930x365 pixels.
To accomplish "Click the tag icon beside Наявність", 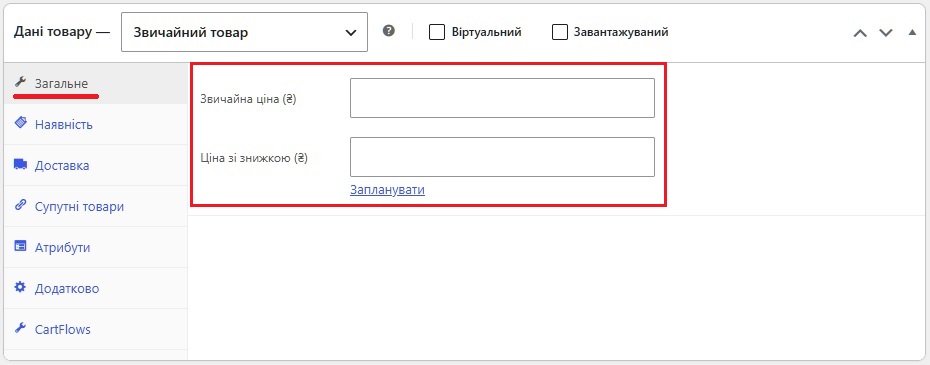I will [x=20, y=122].
